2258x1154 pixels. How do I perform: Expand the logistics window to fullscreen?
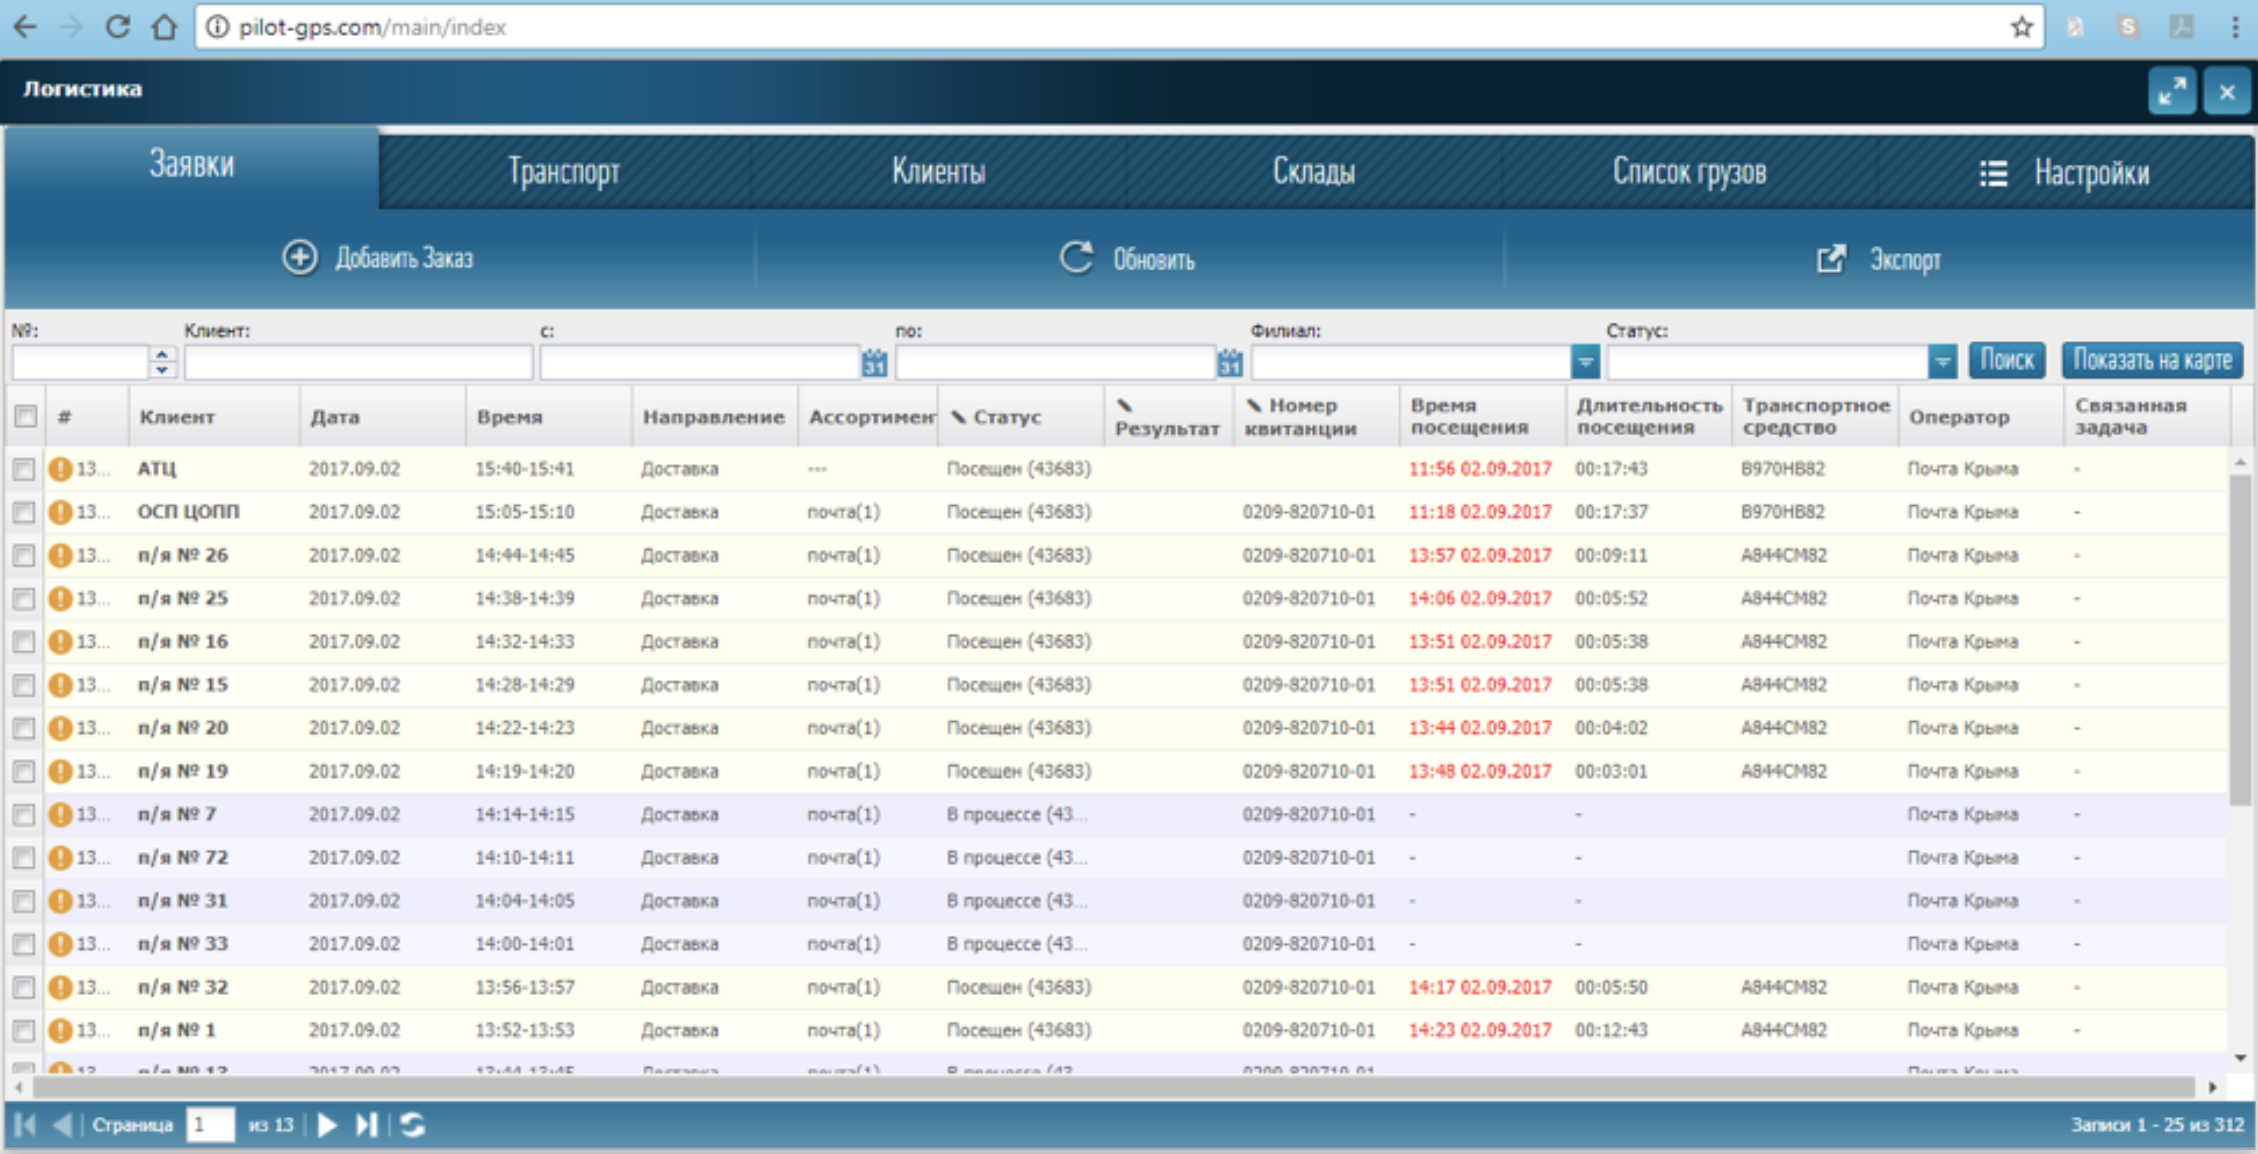click(2171, 93)
